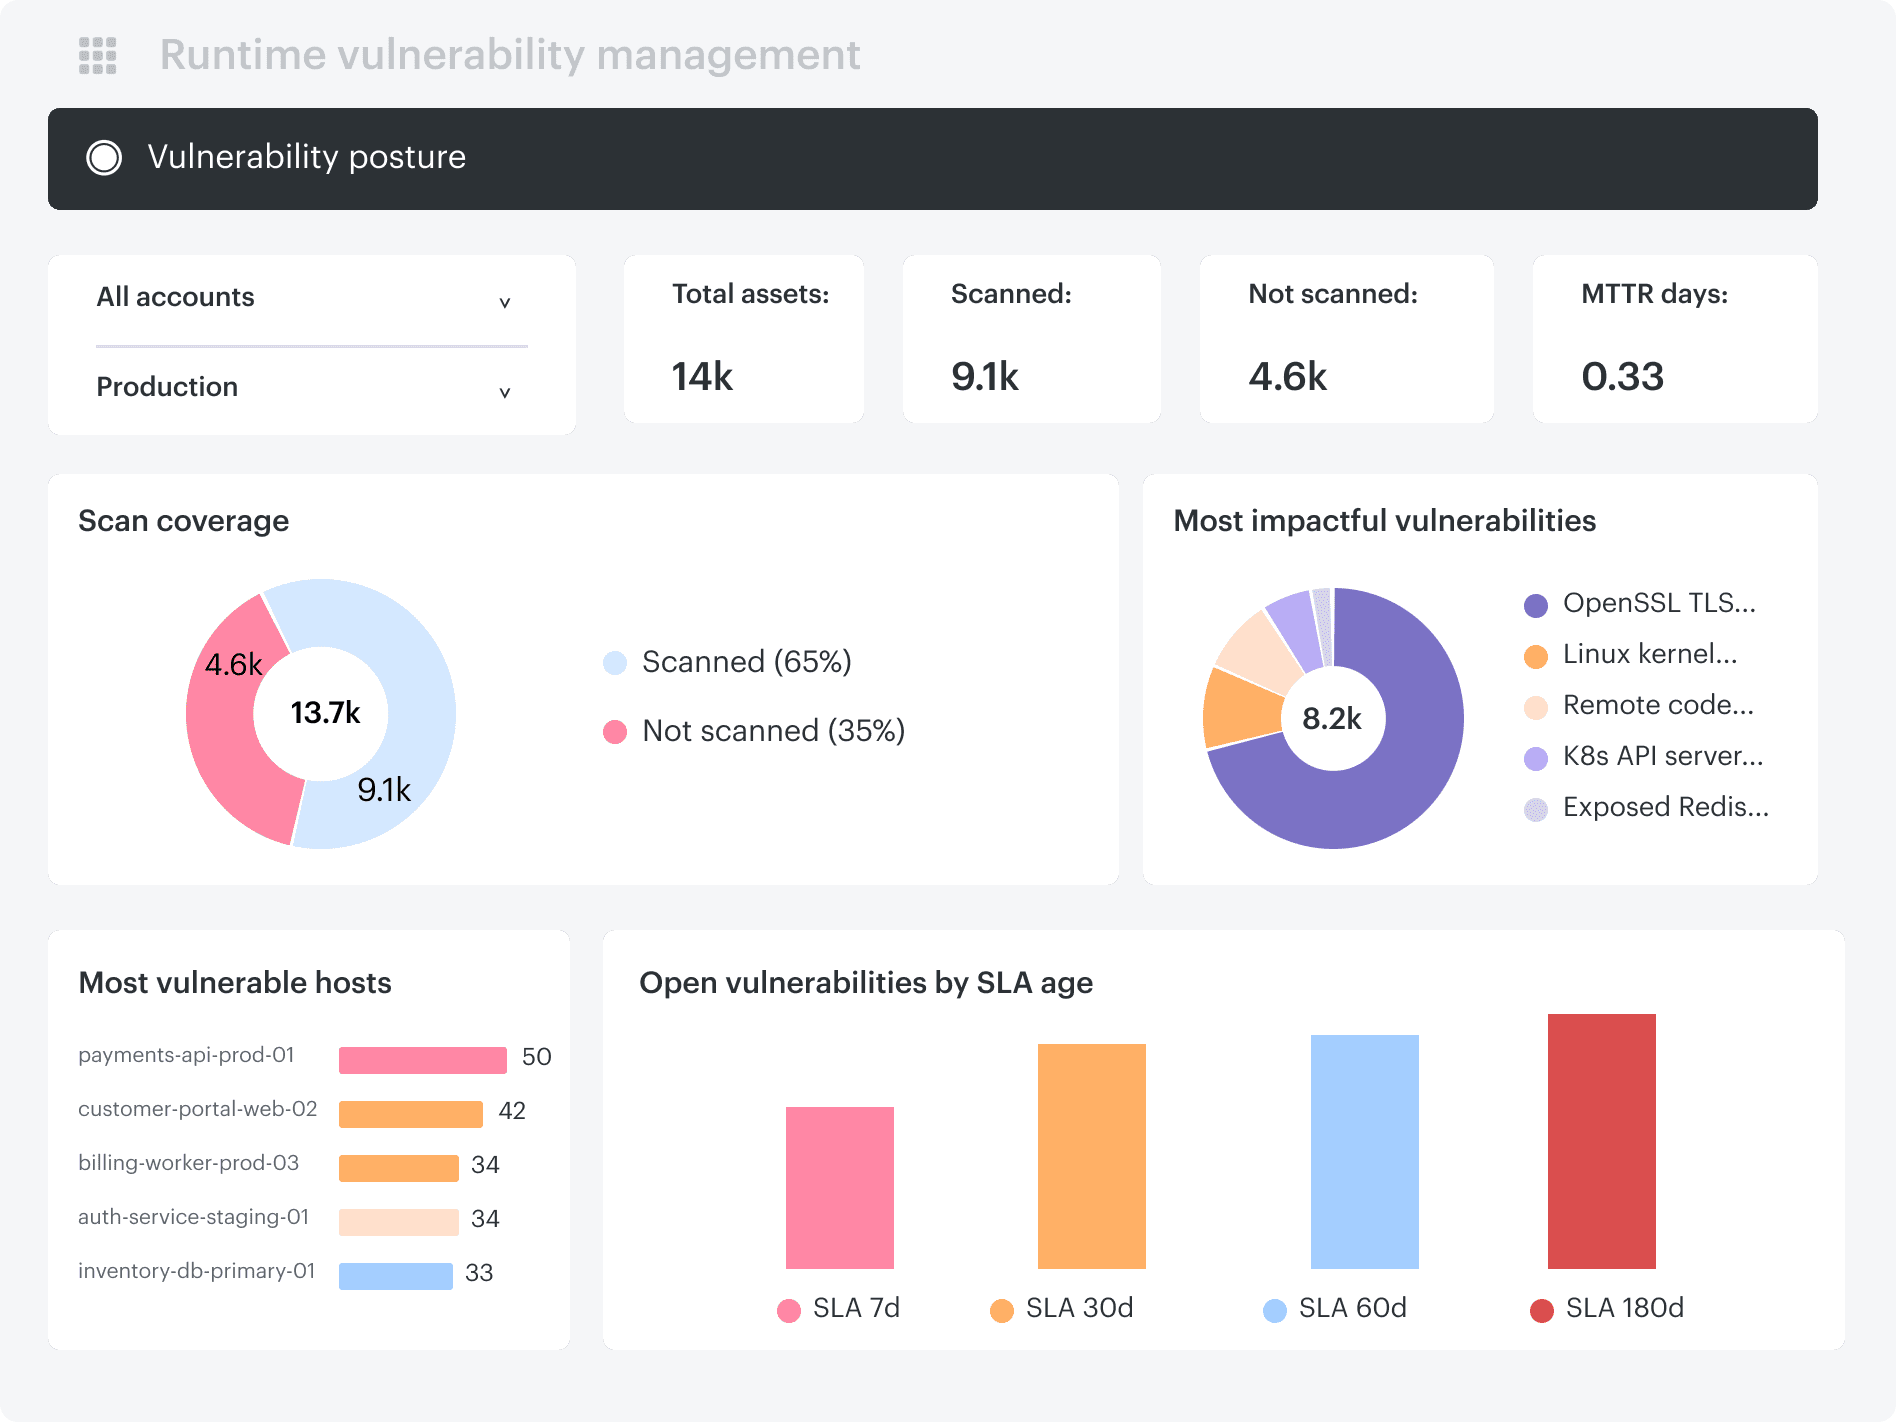Click the Scan coverage panel title
The height and width of the screenshot is (1422, 1896).
click(184, 521)
